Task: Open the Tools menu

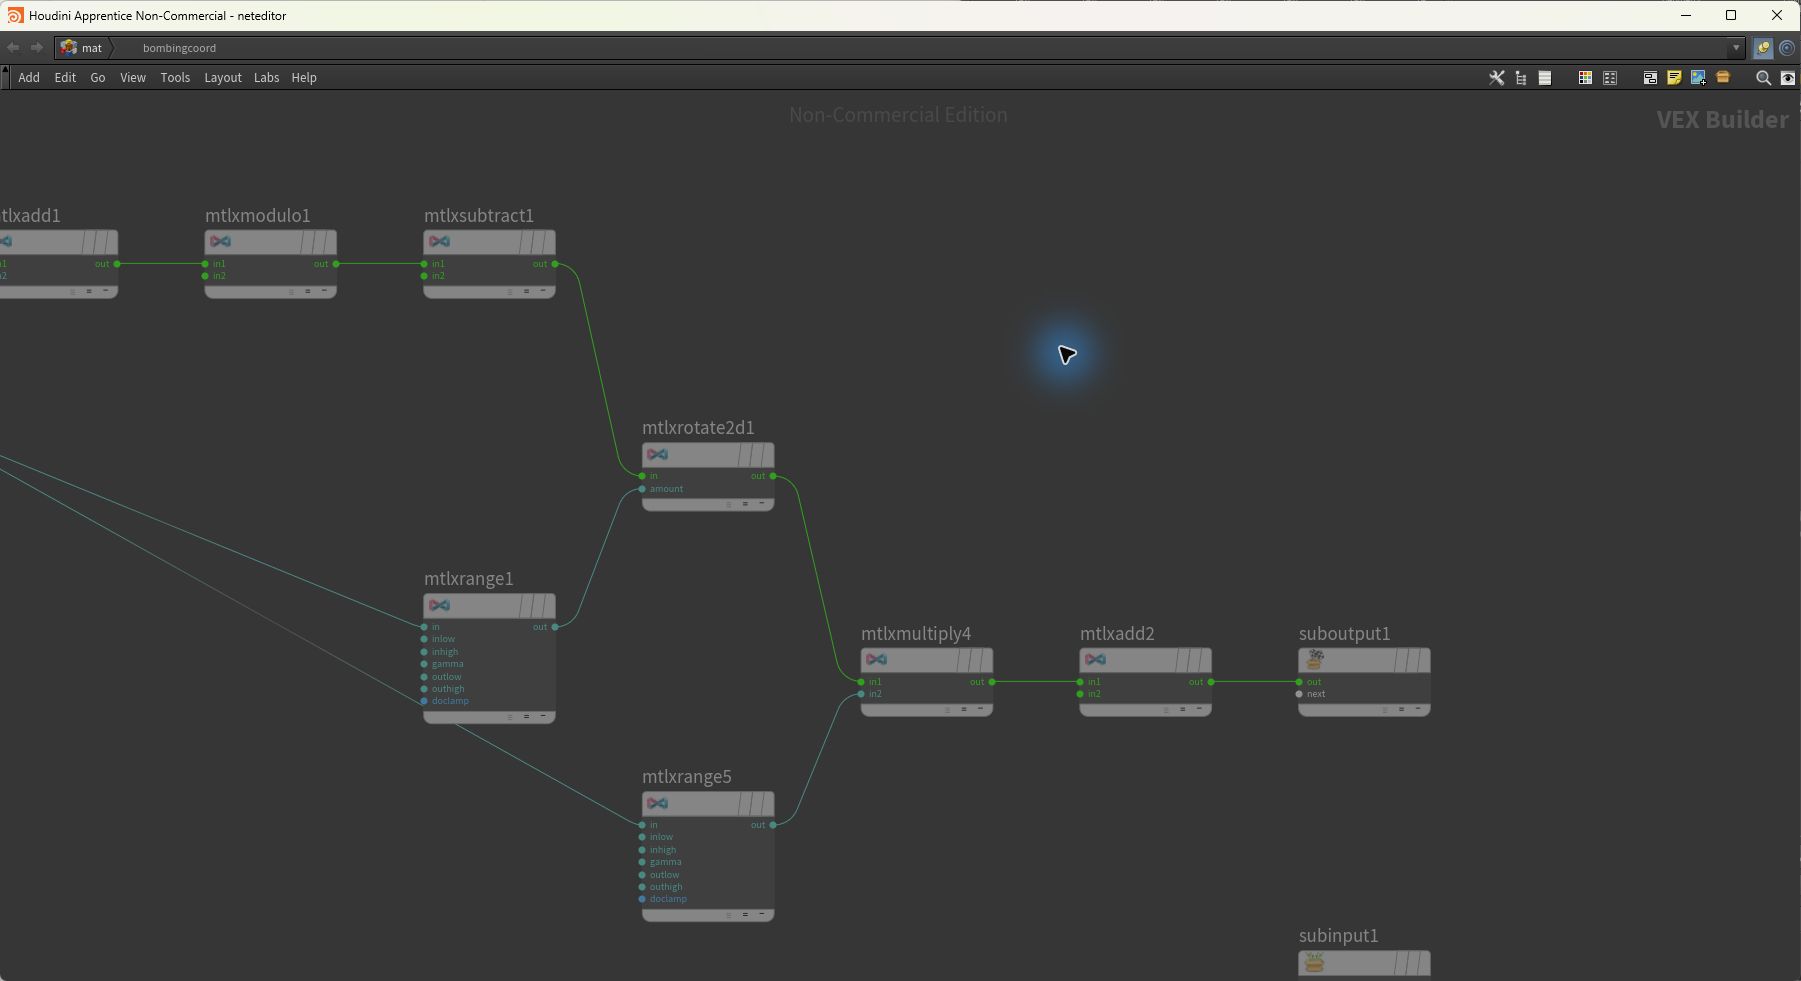Action: (x=175, y=78)
